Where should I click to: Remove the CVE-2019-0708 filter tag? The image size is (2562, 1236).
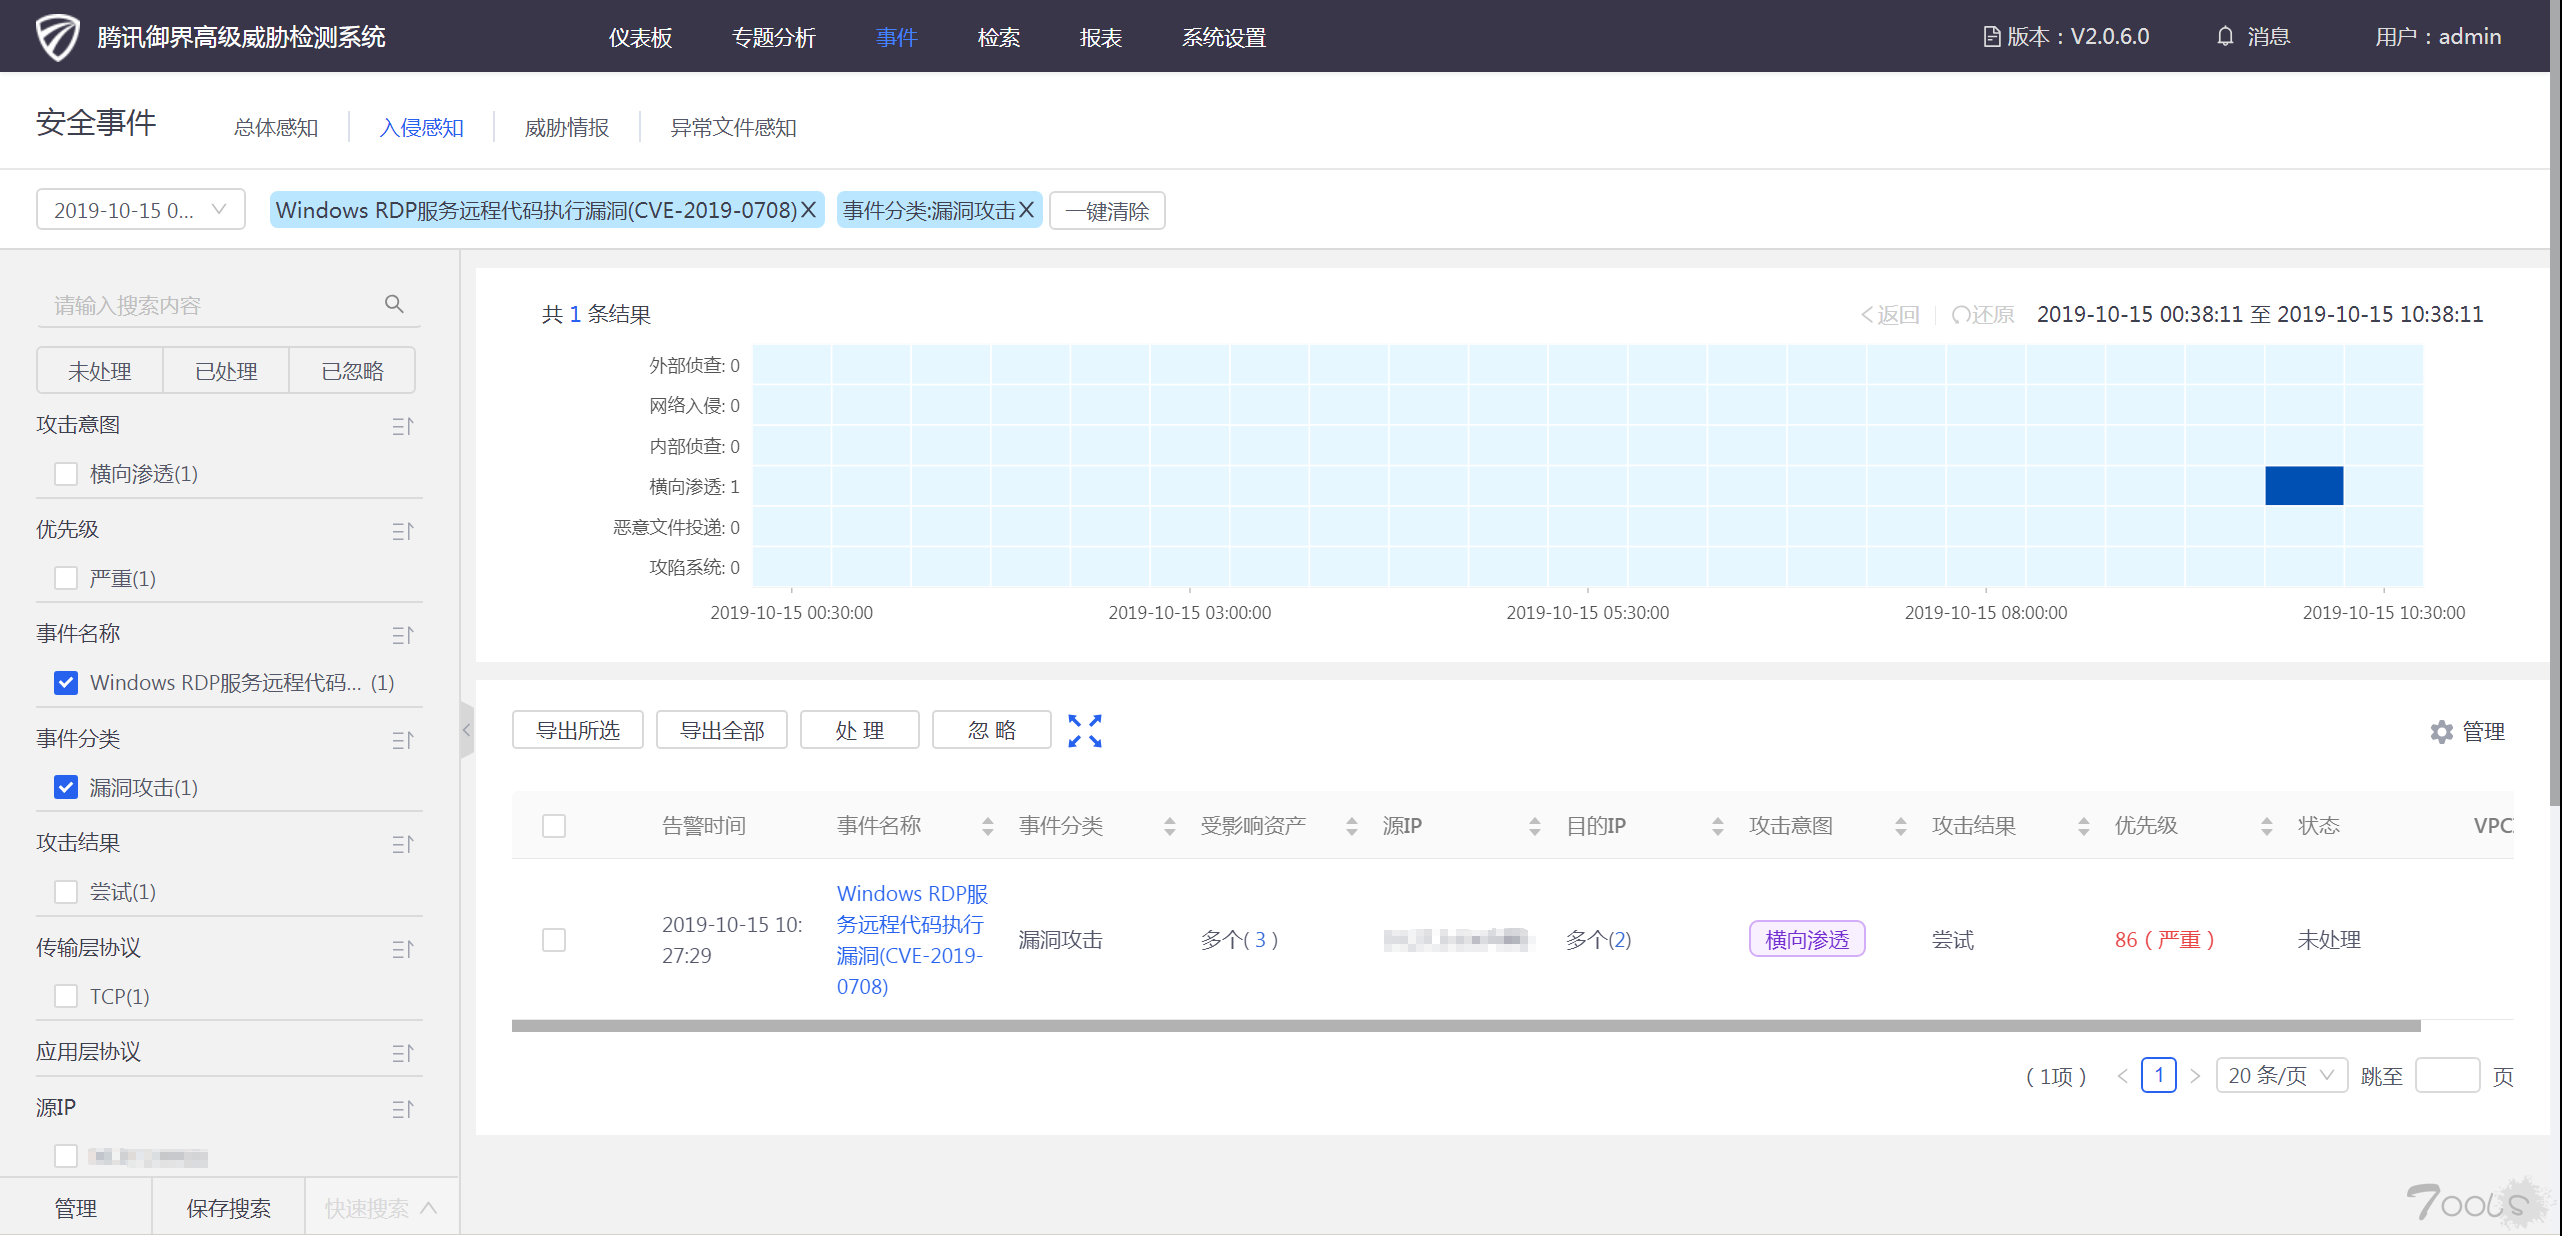pos(809,210)
